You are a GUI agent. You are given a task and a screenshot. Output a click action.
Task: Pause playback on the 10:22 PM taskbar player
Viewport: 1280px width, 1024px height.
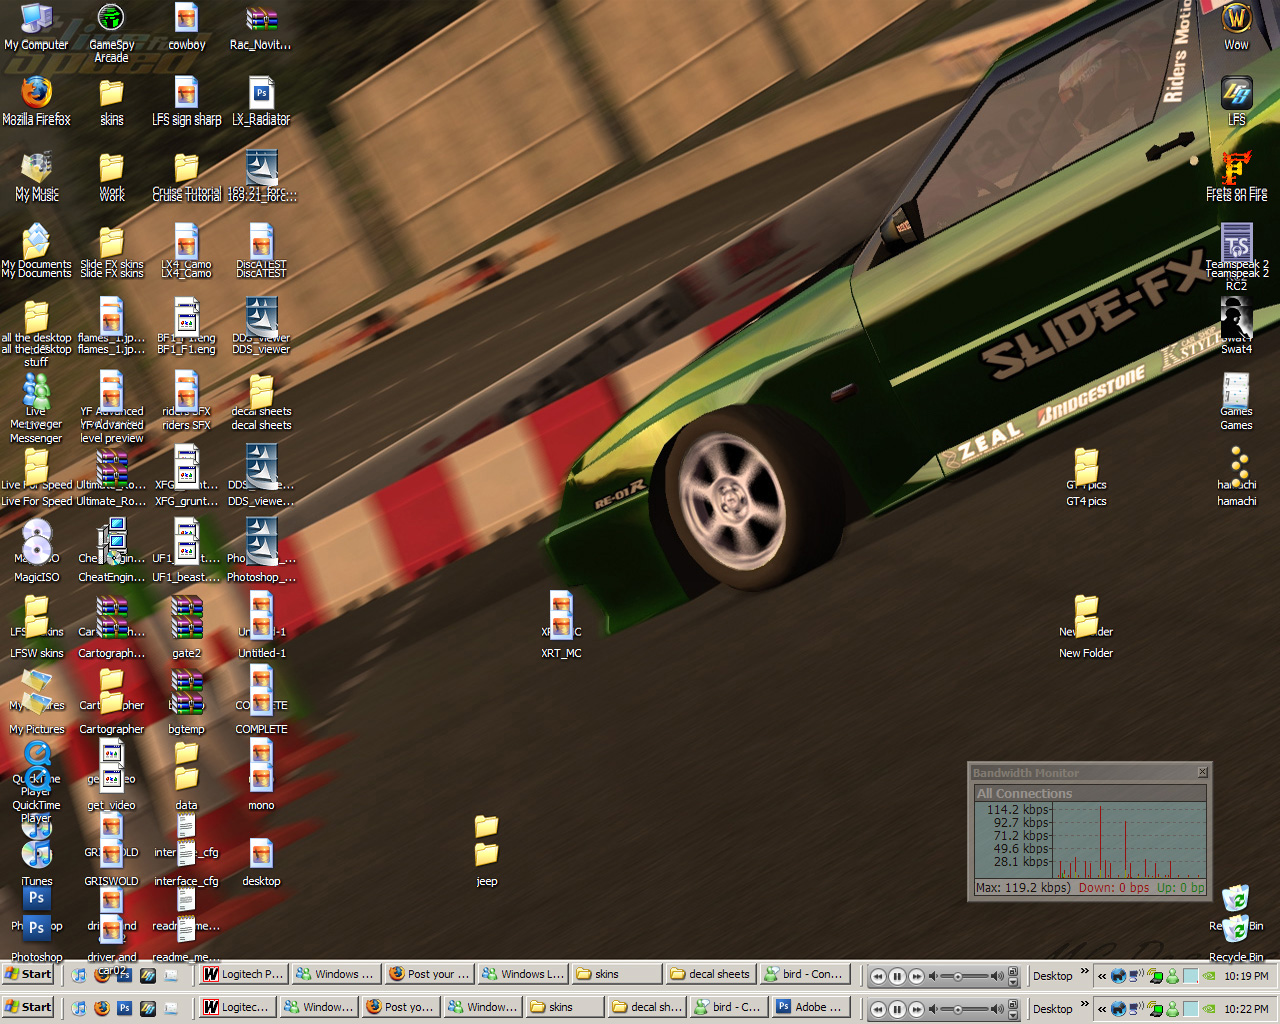coord(897,1009)
